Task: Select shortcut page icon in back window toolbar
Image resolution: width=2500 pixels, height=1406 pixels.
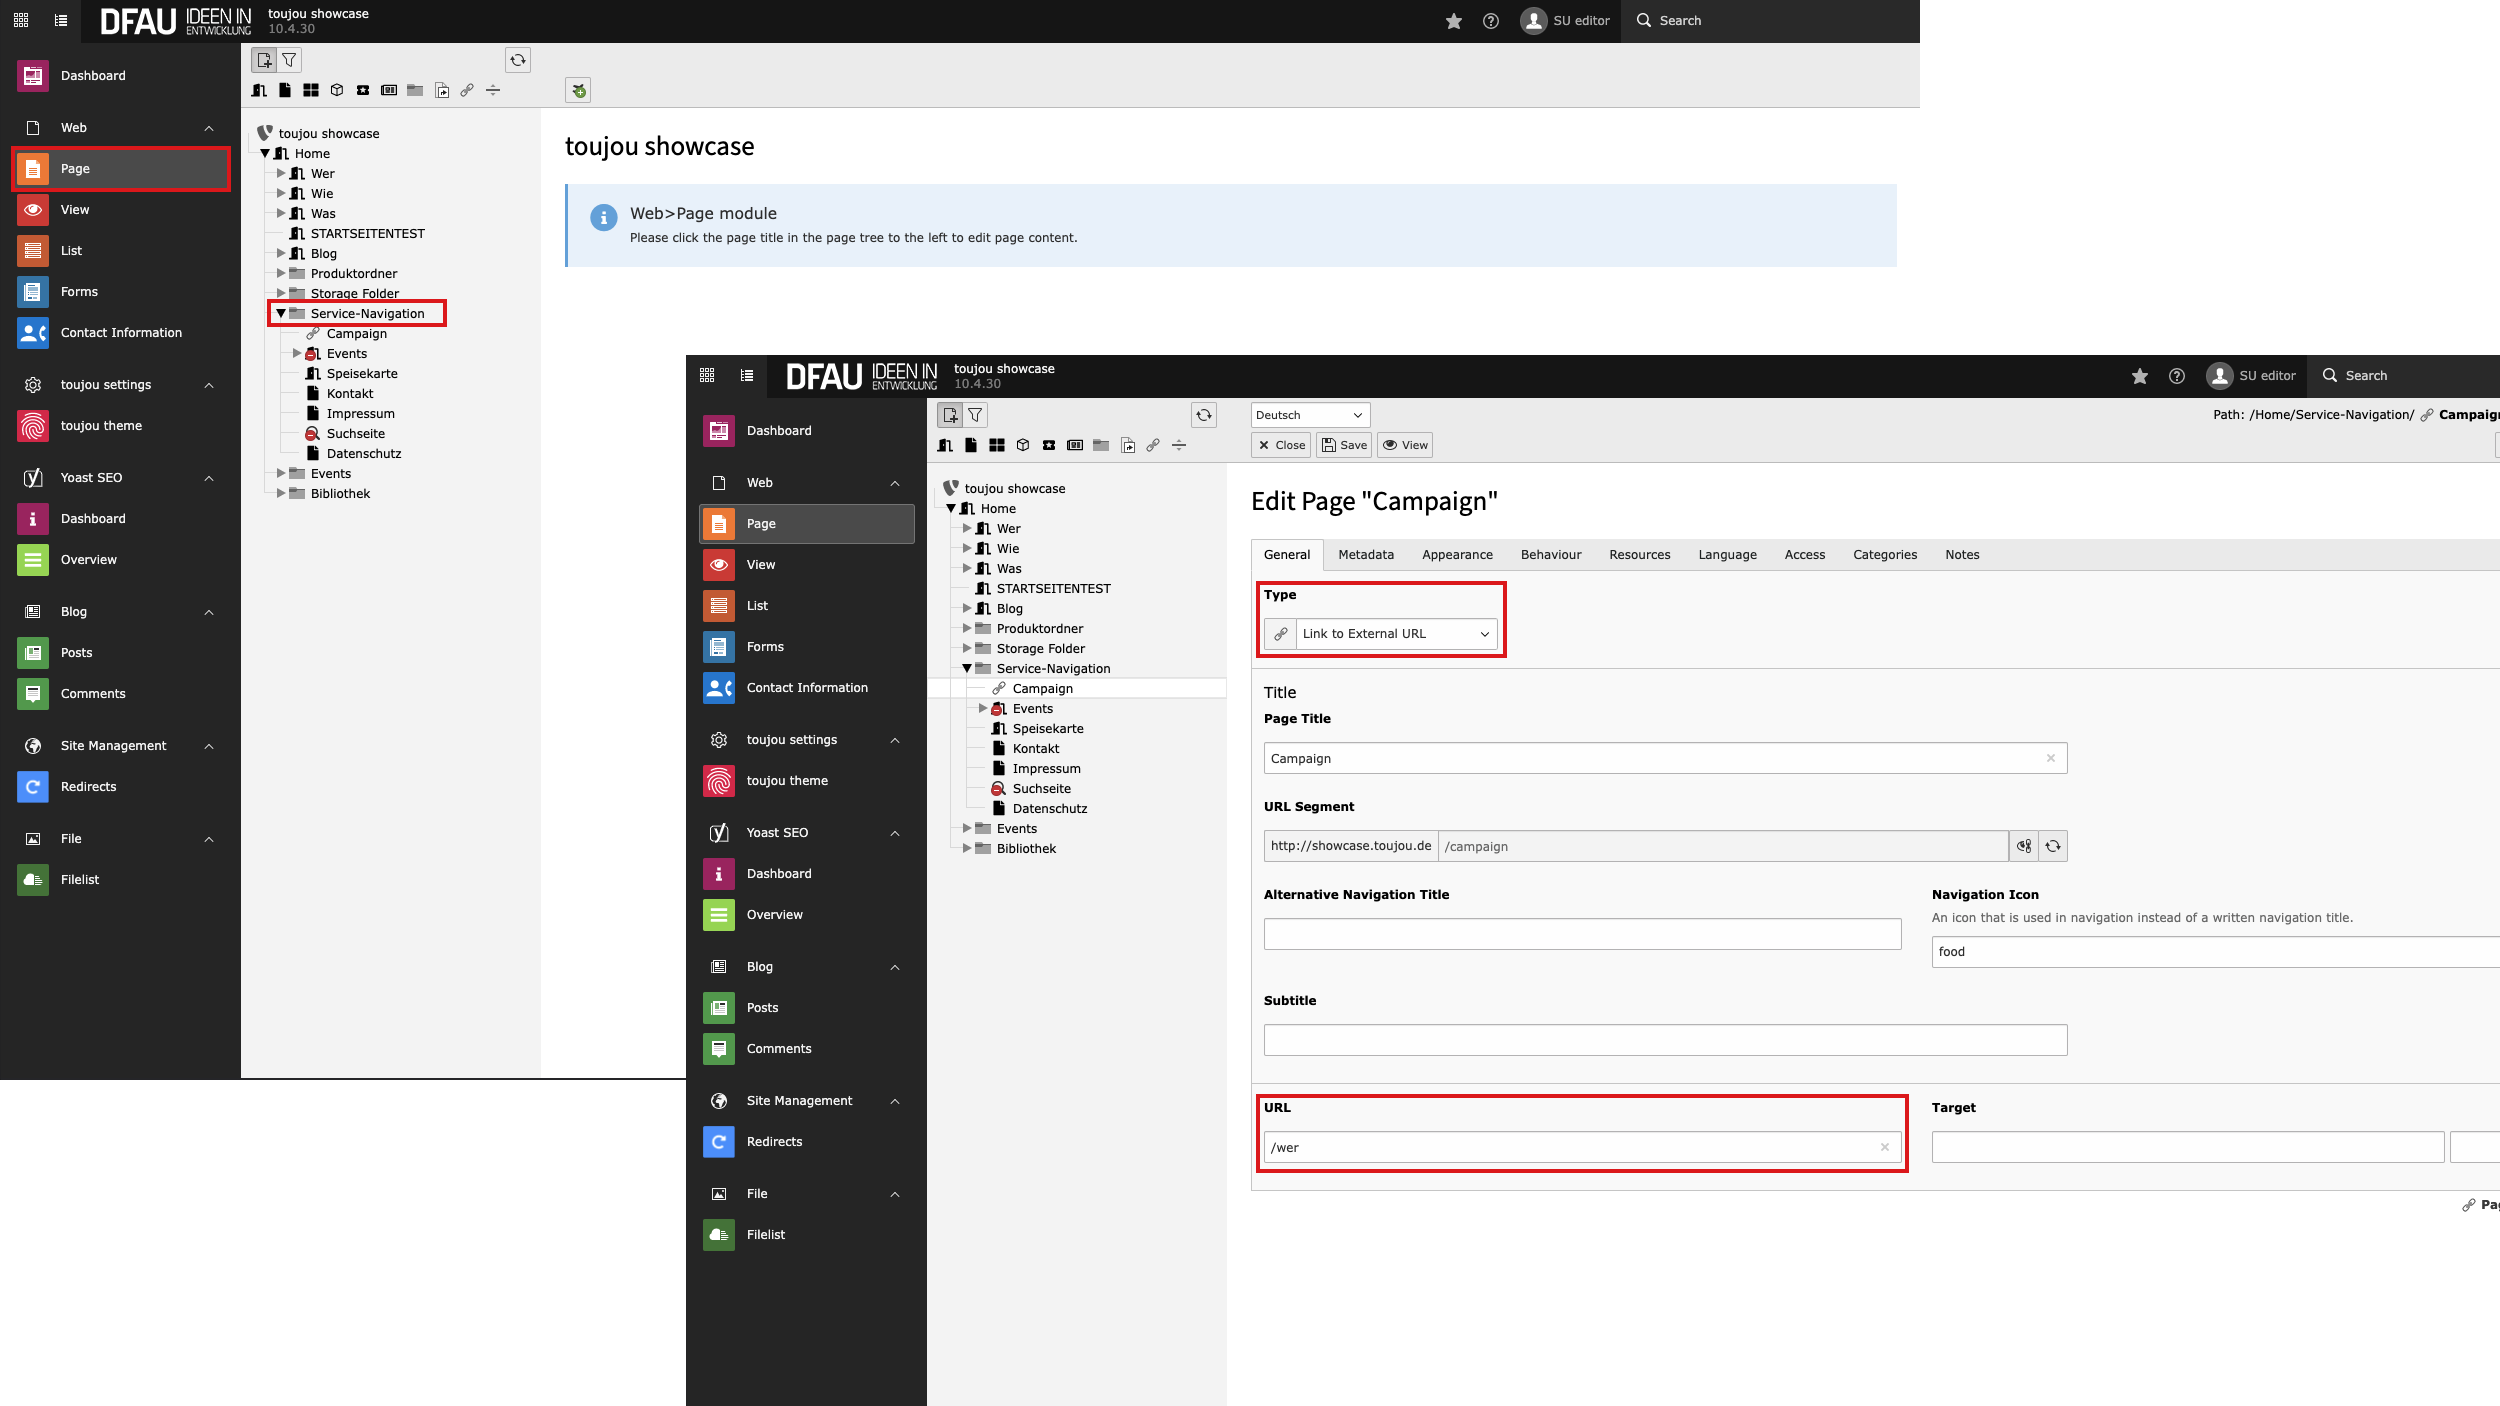Action: pyautogui.click(x=441, y=90)
